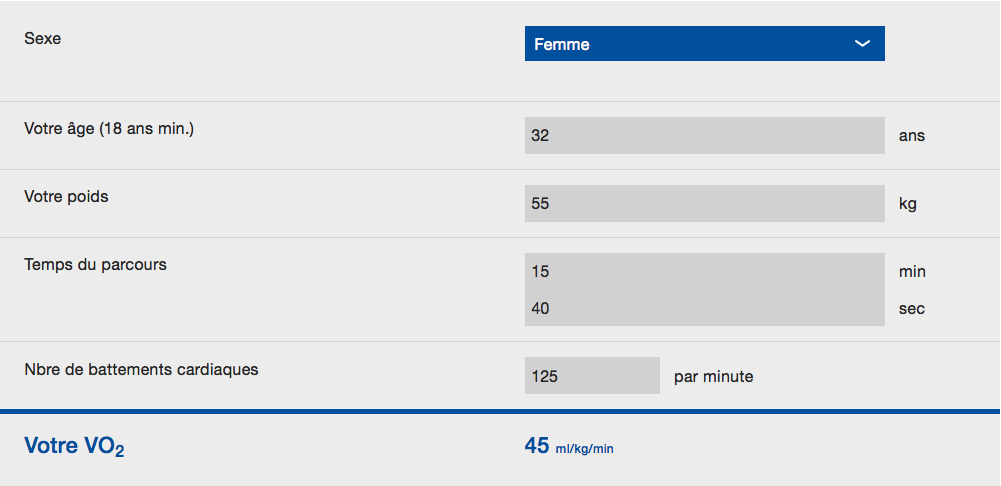Click the minutes field showing 15
The height and width of the screenshot is (486, 1001).
(x=705, y=271)
